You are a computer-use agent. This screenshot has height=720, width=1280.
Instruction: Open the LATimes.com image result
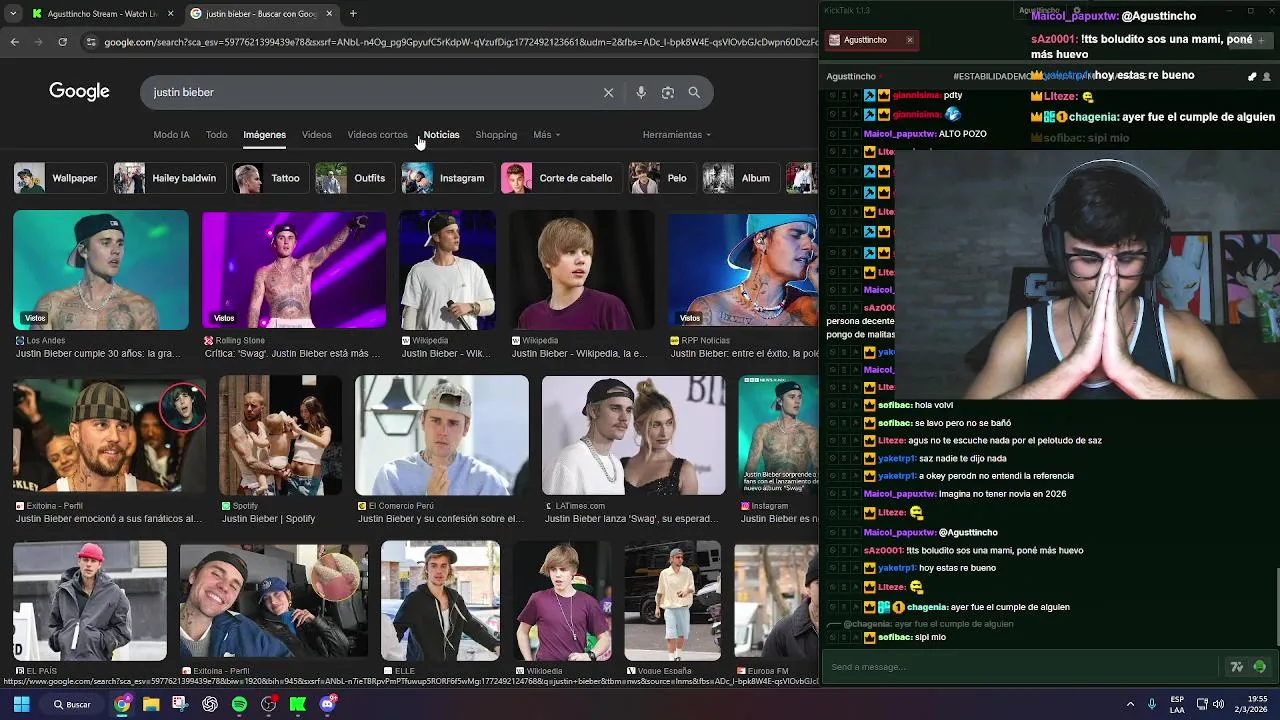633,435
